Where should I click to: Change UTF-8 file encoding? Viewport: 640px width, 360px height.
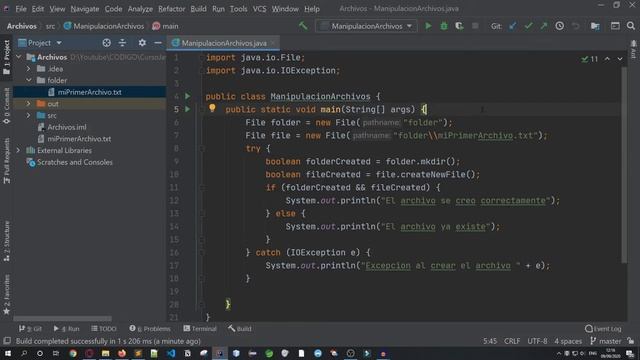tap(537, 341)
